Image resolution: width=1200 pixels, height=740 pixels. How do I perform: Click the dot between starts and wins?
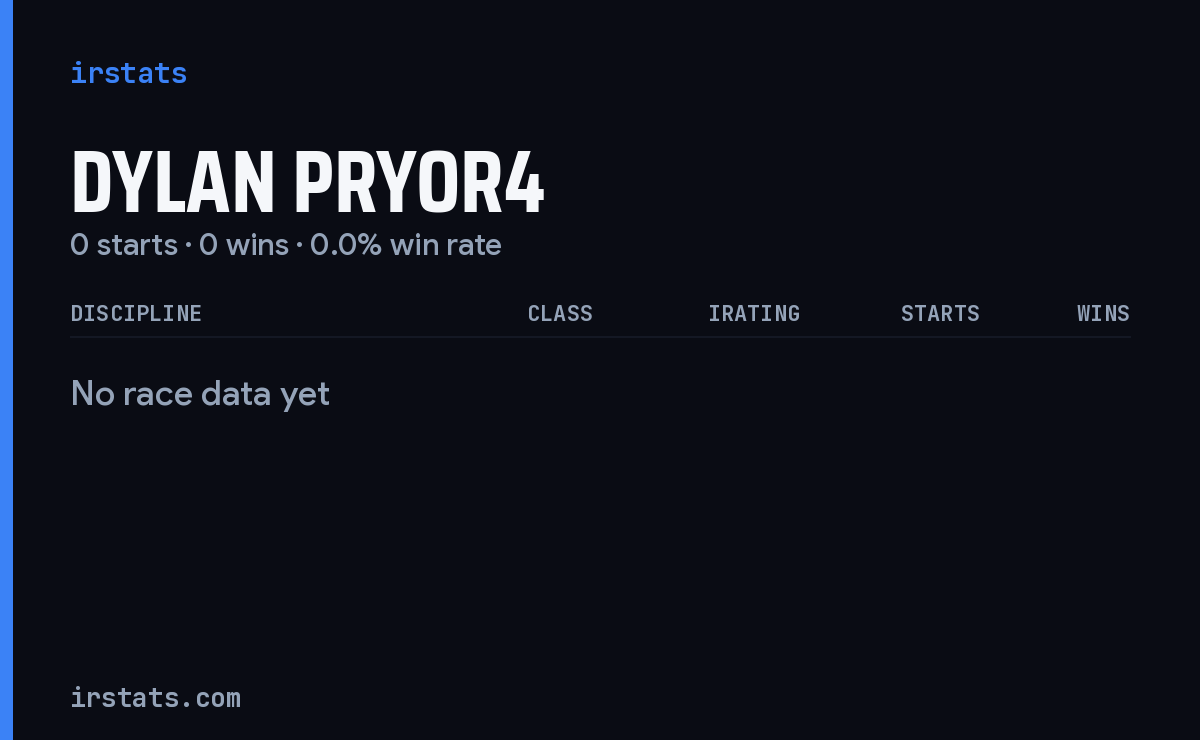(x=188, y=245)
